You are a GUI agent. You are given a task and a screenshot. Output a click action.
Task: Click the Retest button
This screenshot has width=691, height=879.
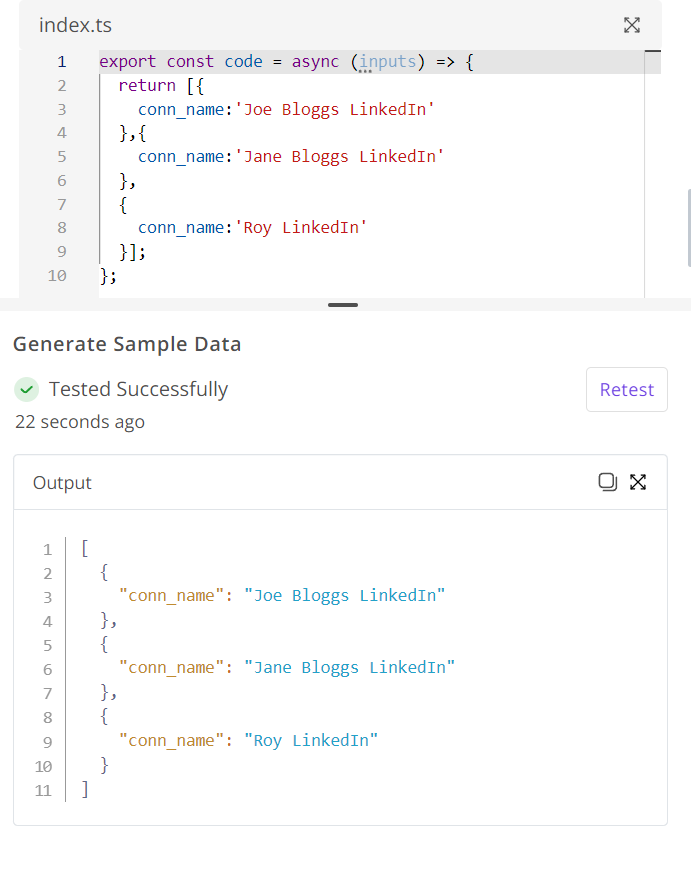point(627,390)
